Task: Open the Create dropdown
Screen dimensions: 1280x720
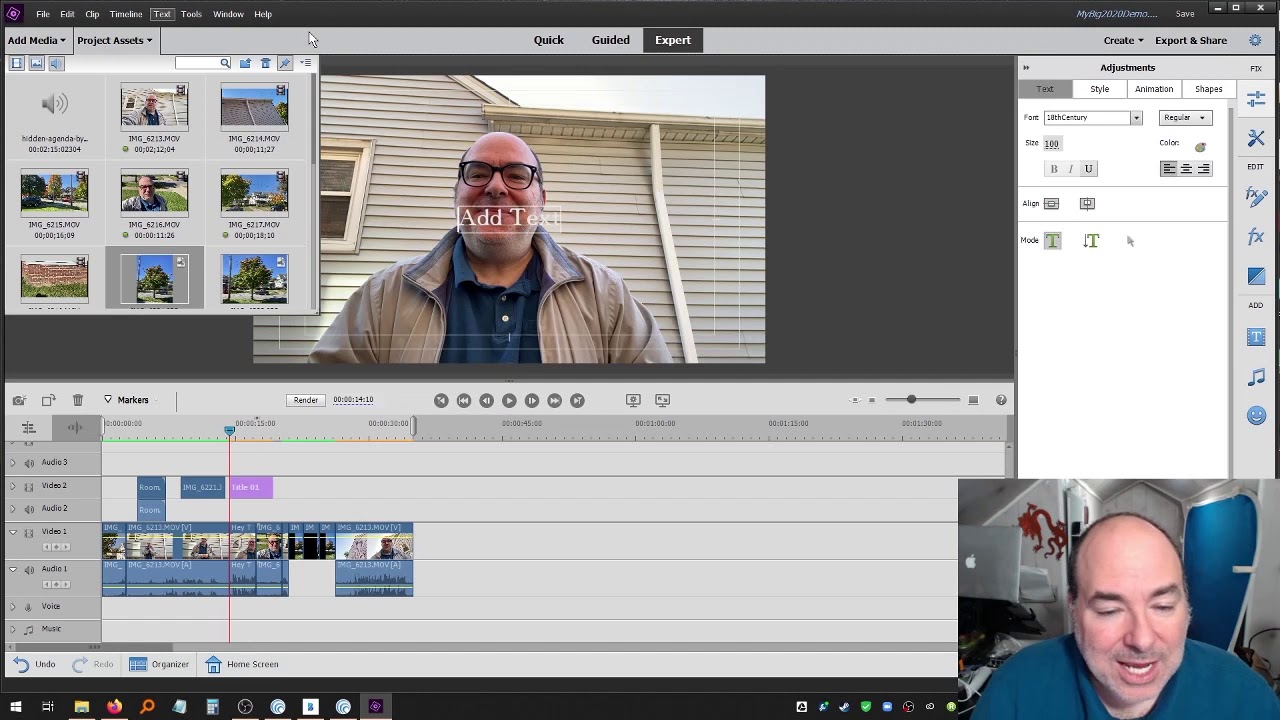Action: click(x=1123, y=40)
